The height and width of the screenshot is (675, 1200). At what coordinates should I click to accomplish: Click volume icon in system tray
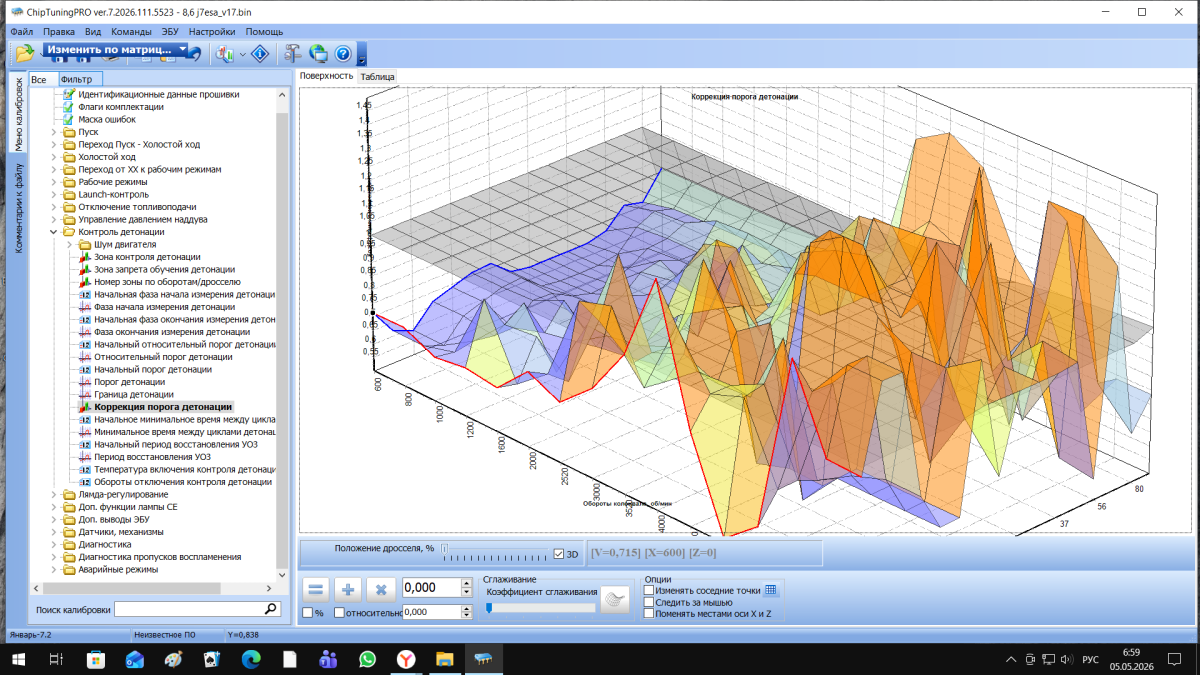(x=1067, y=659)
